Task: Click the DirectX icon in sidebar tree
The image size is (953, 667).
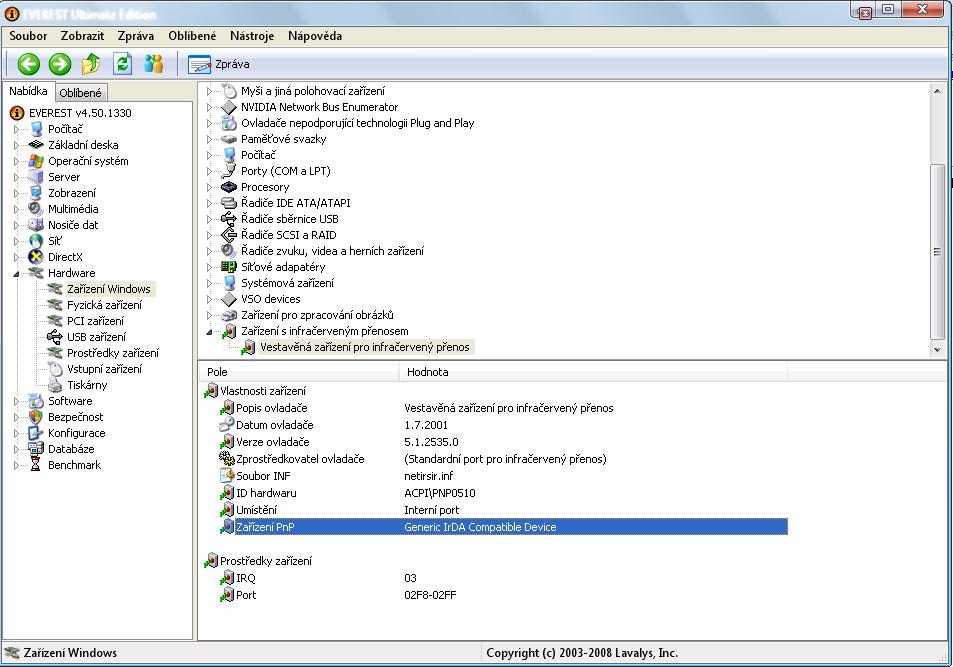Action: 37,257
